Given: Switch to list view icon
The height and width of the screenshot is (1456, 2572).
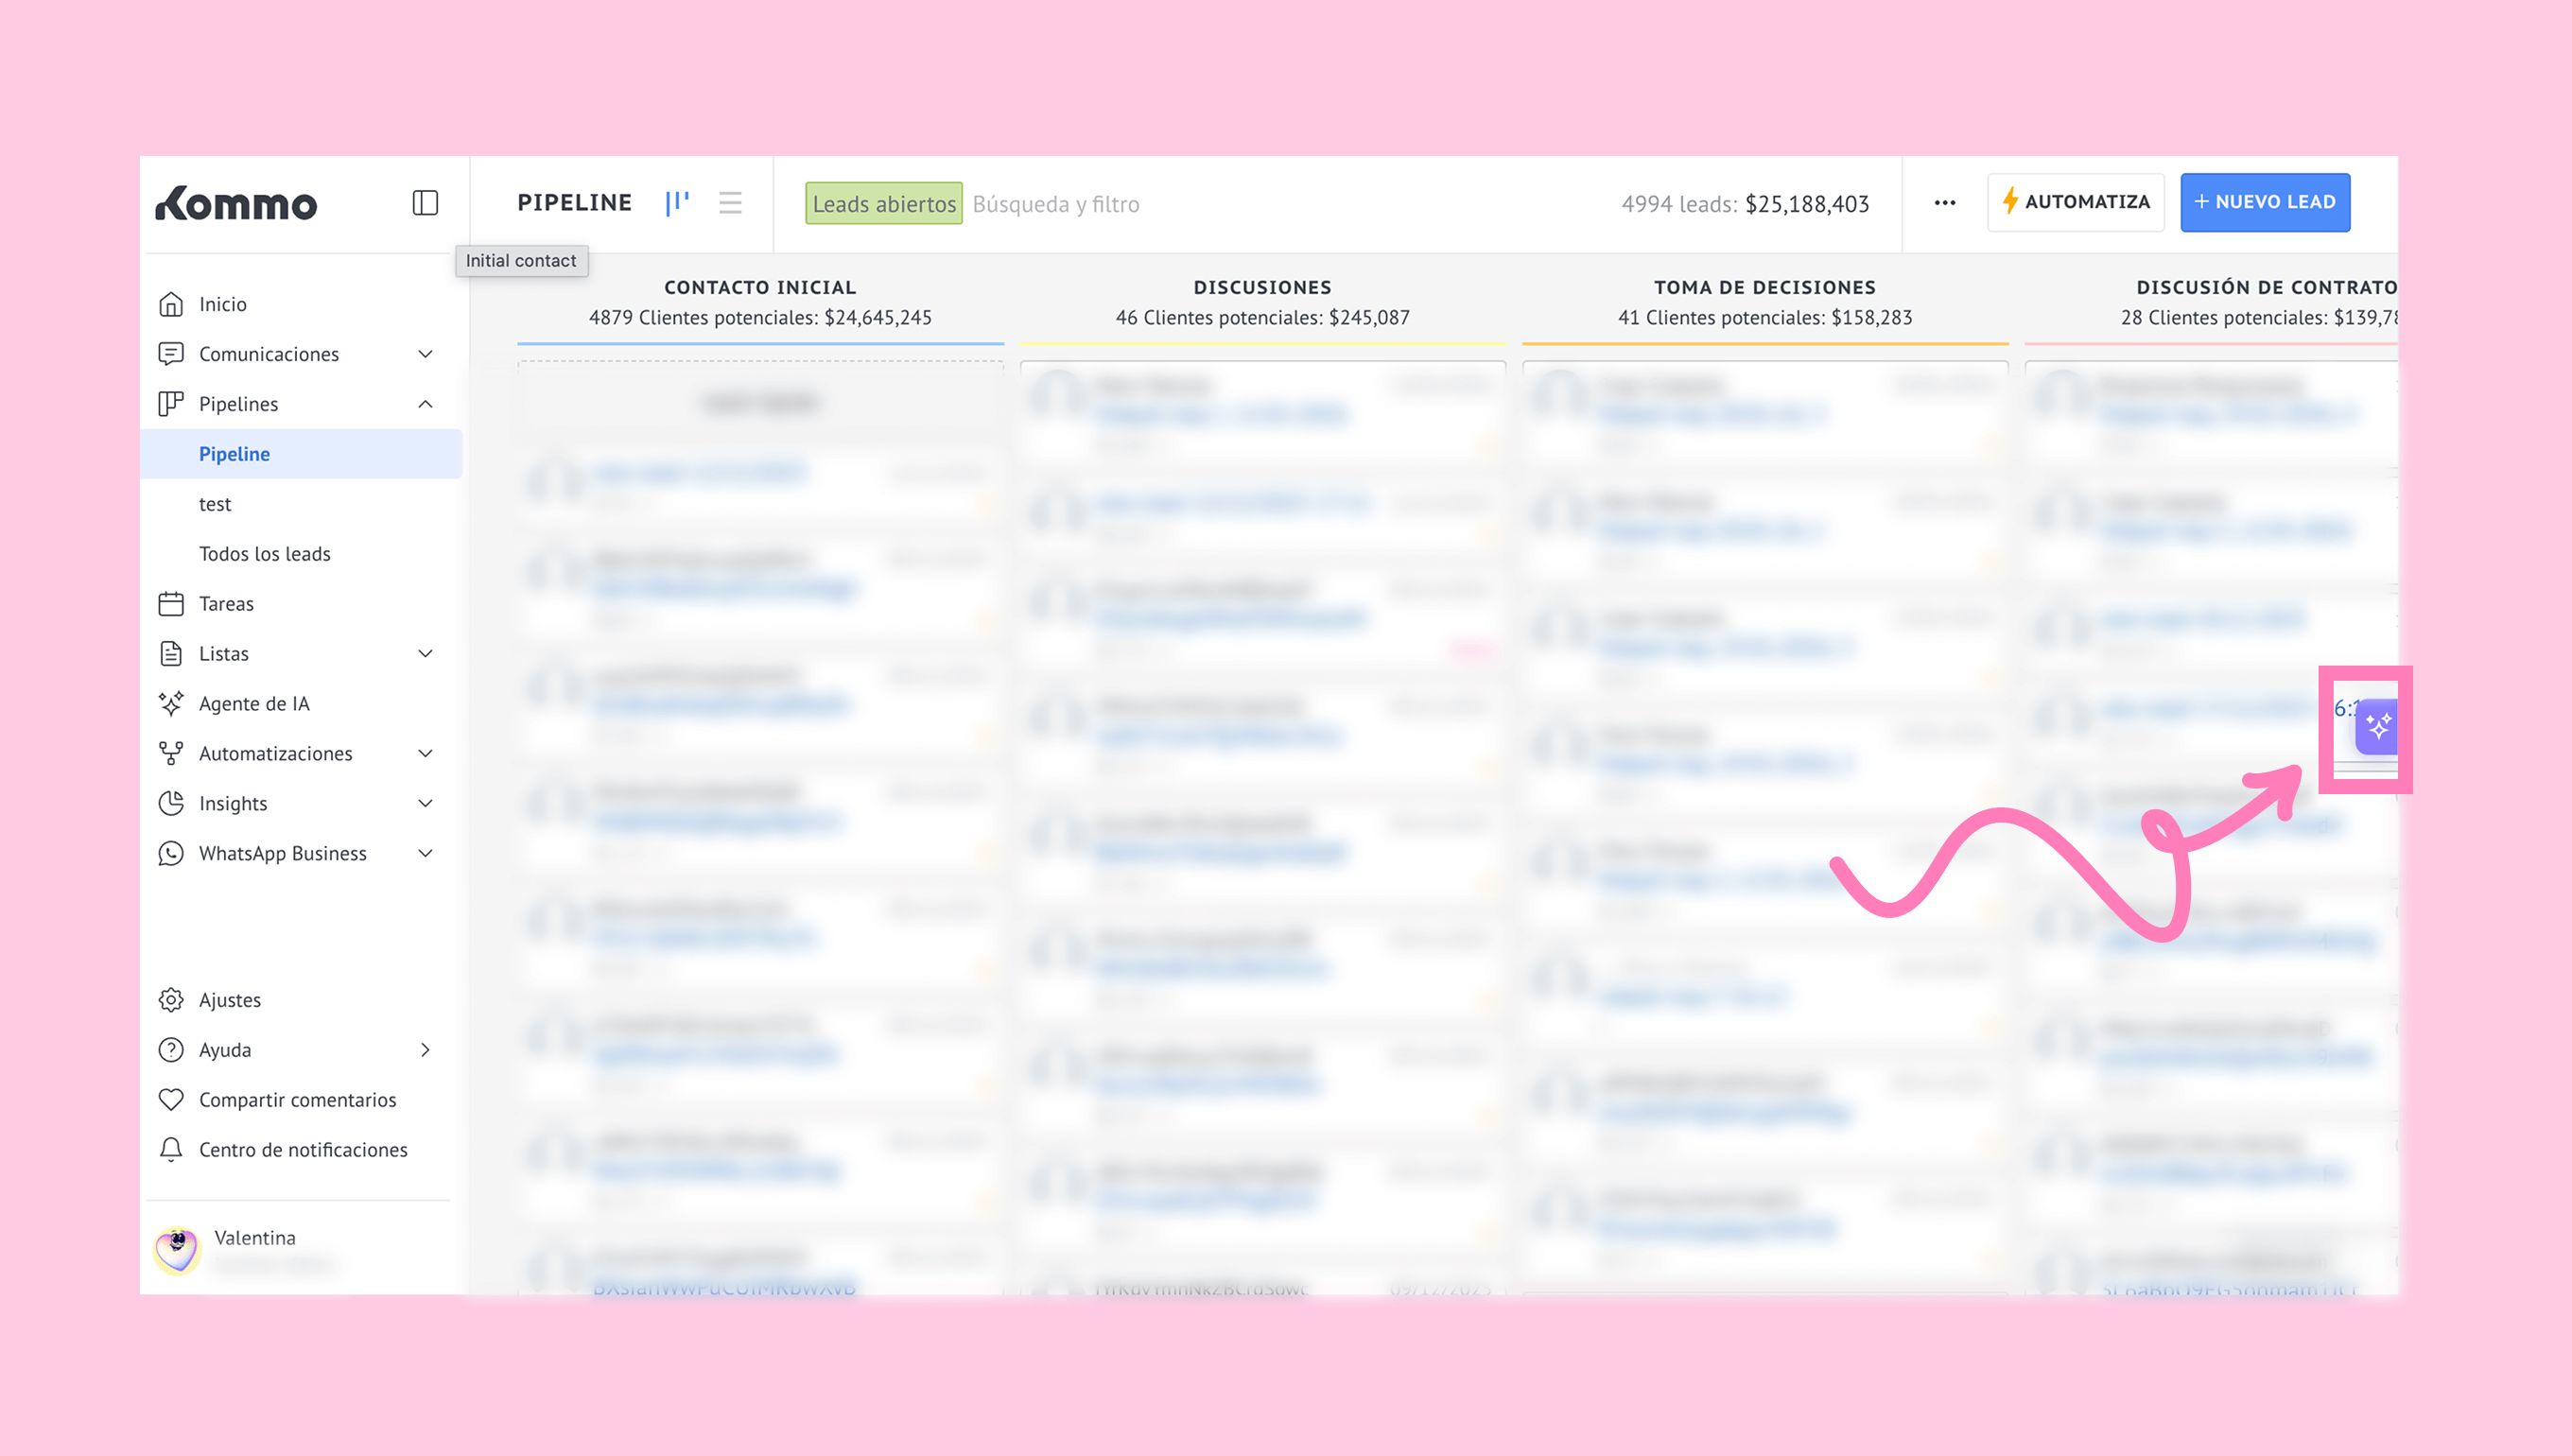Looking at the screenshot, I should point(730,203).
